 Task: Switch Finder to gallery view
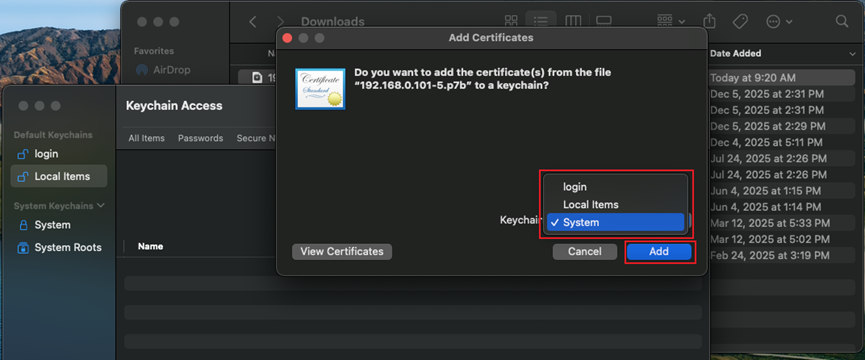point(604,22)
